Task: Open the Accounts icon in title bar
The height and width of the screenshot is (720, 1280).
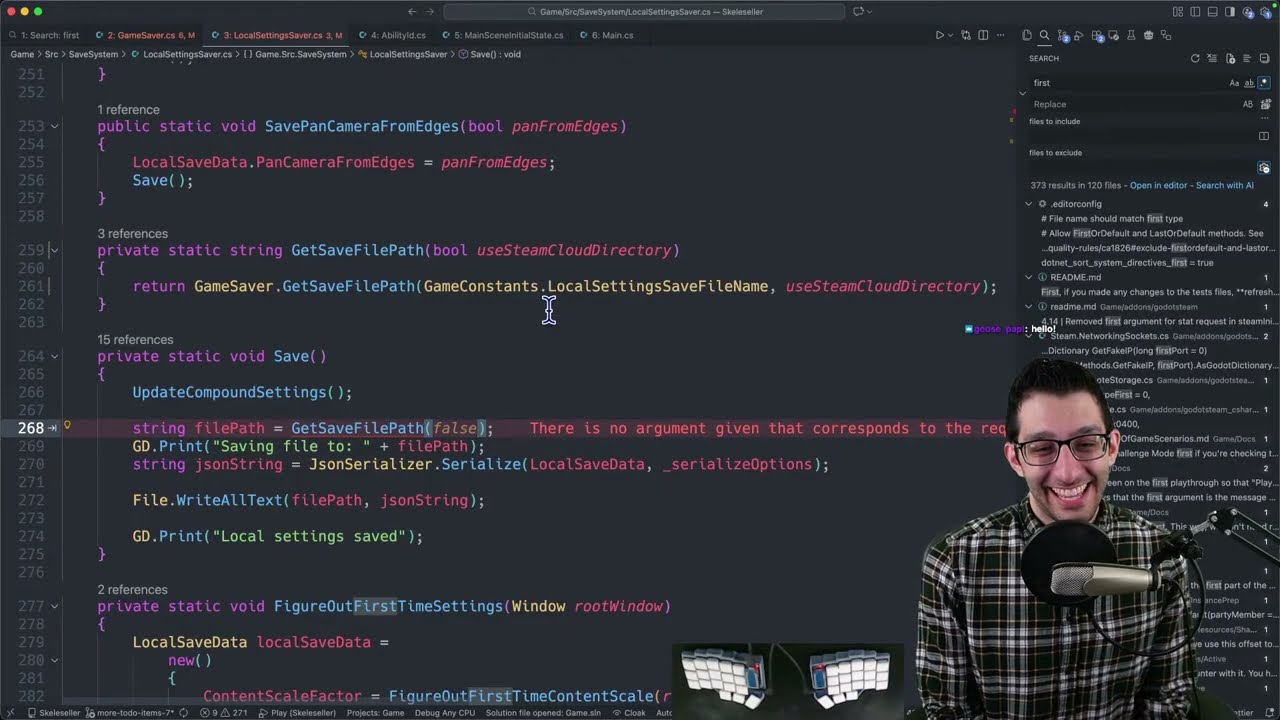Action: point(1247,11)
